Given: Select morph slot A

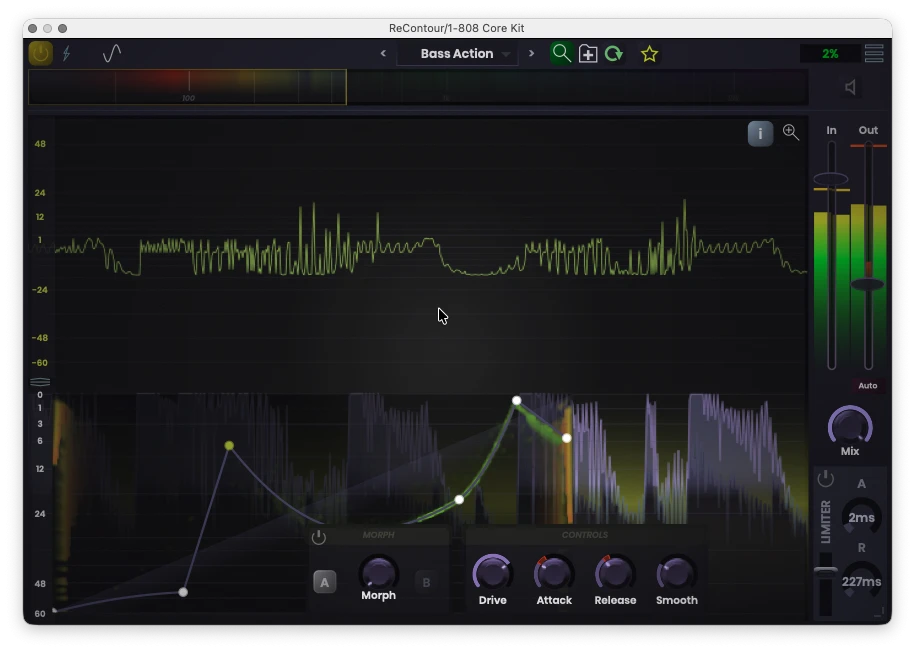Looking at the screenshot, I should point(325,582).
